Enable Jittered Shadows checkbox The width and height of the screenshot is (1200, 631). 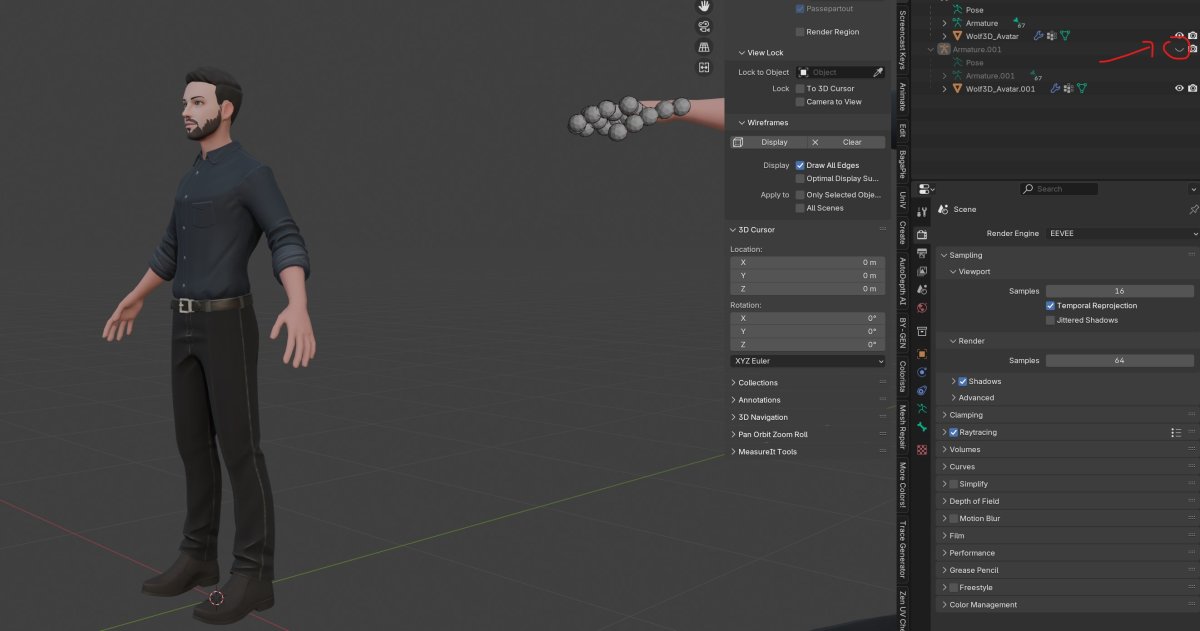1050,321
